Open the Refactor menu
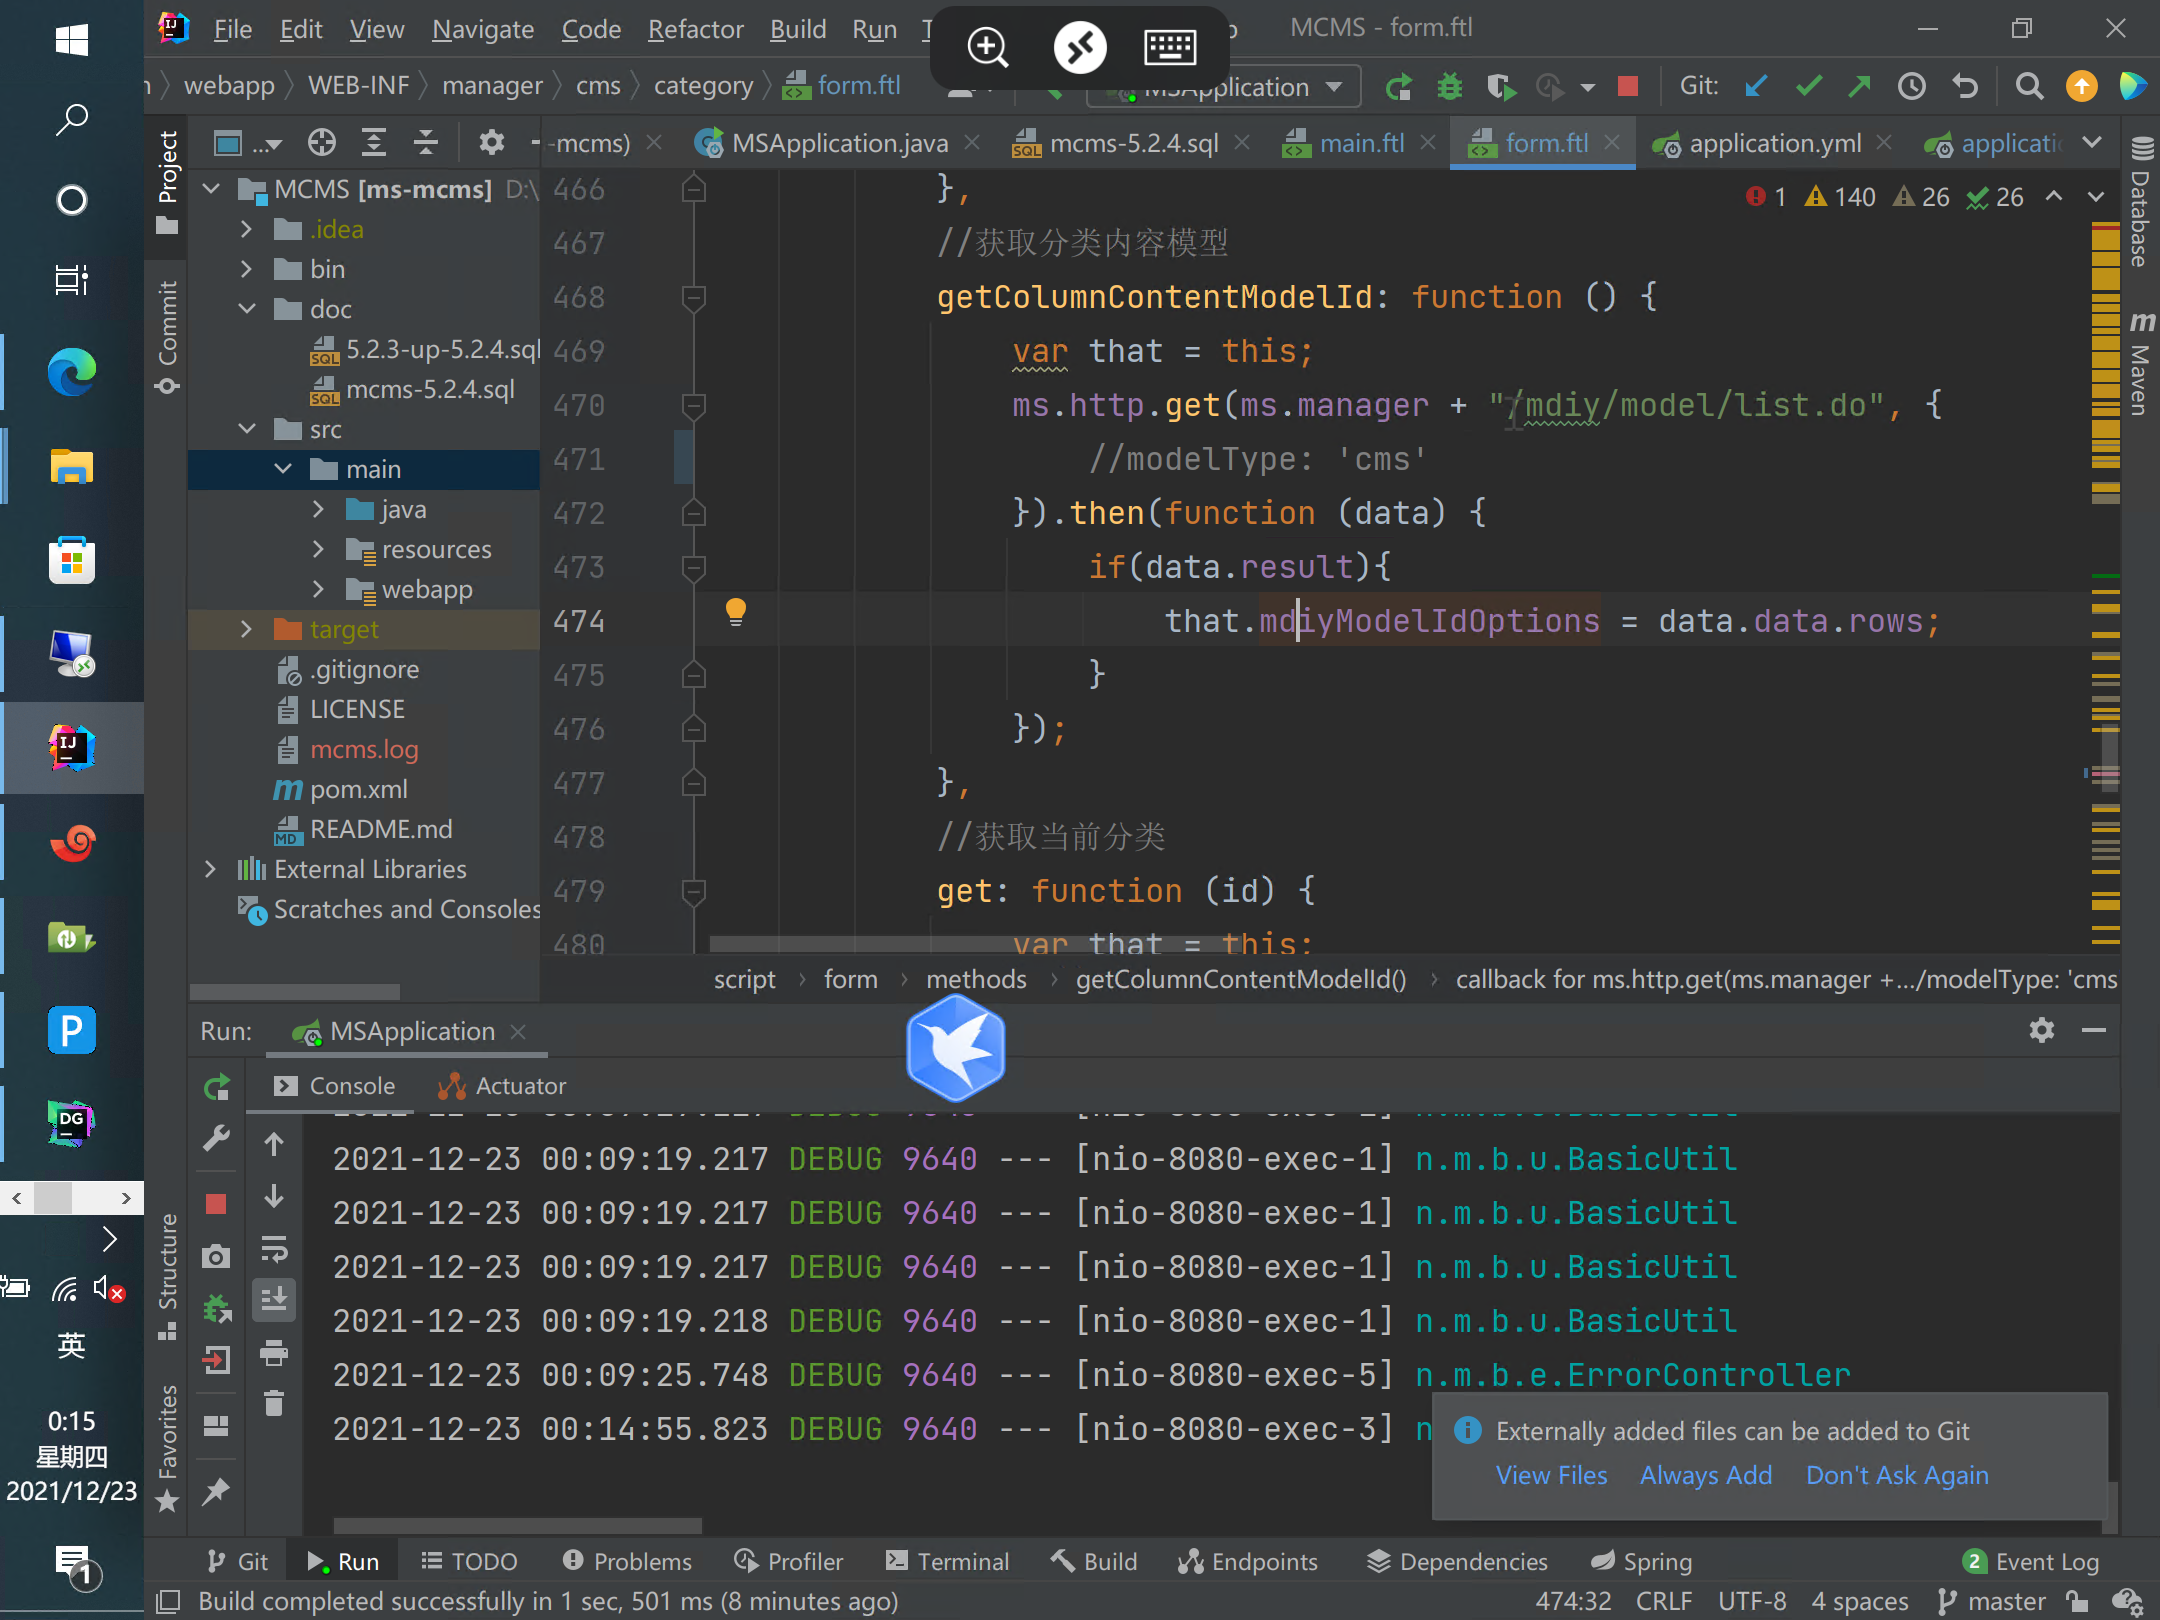Viewport: 2160px width, 1620px height. coord(695,29)
